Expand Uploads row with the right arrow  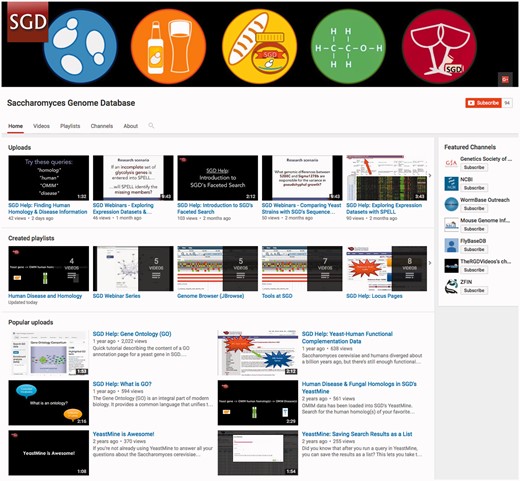coord(430,176)
